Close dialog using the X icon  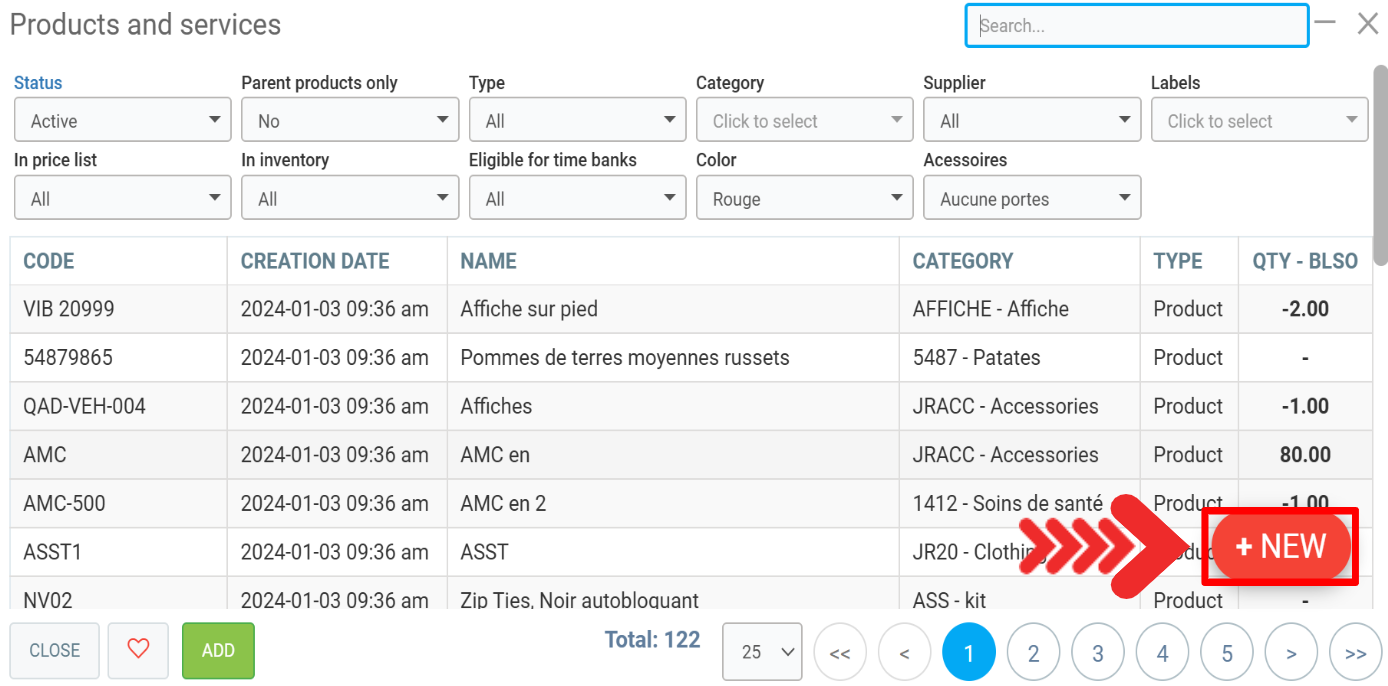coord(1367,24)
